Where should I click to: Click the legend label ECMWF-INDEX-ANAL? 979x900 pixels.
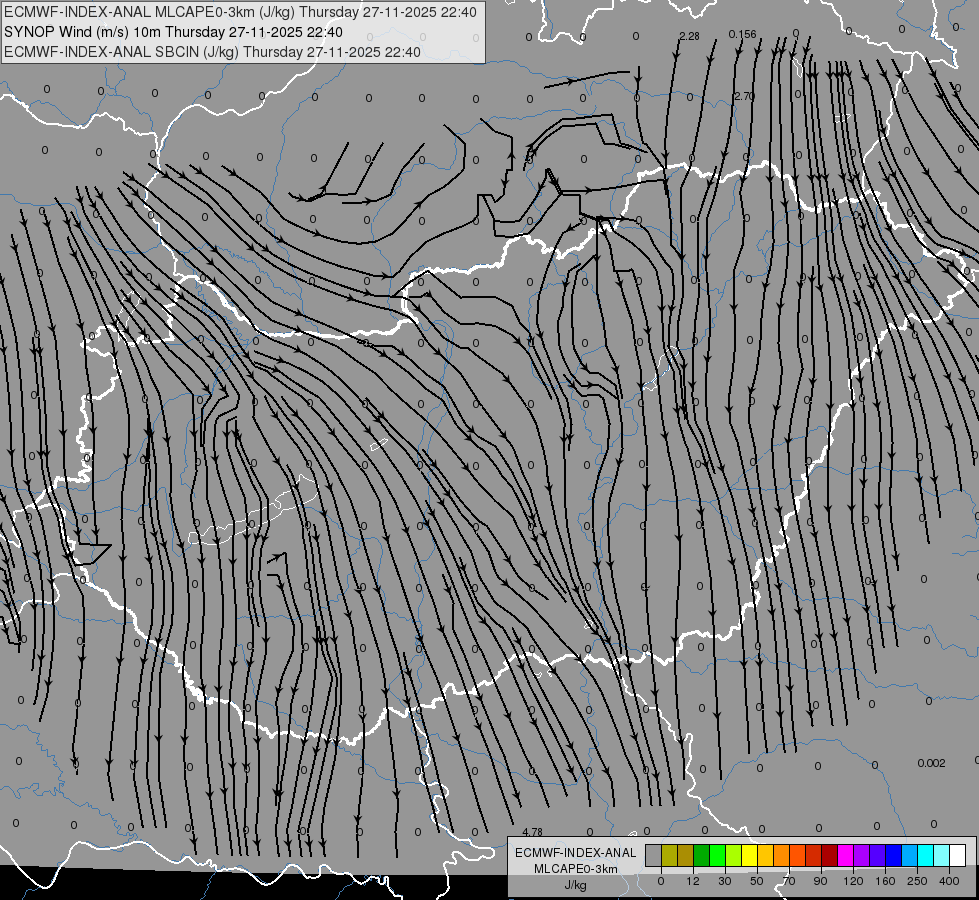click(575, 853)
